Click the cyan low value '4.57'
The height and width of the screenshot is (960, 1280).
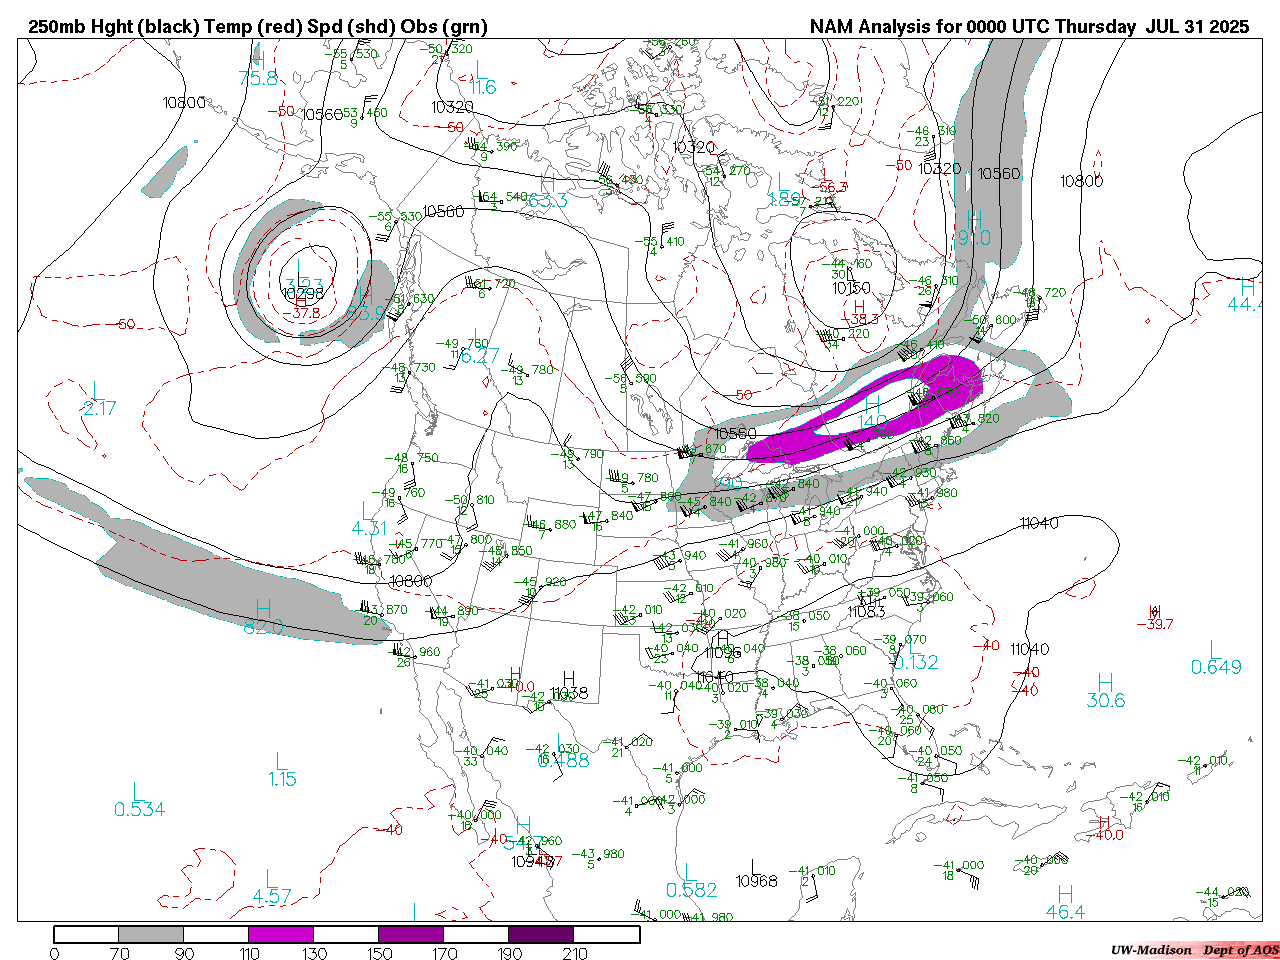pyautogui.click(x=271, y=897)
